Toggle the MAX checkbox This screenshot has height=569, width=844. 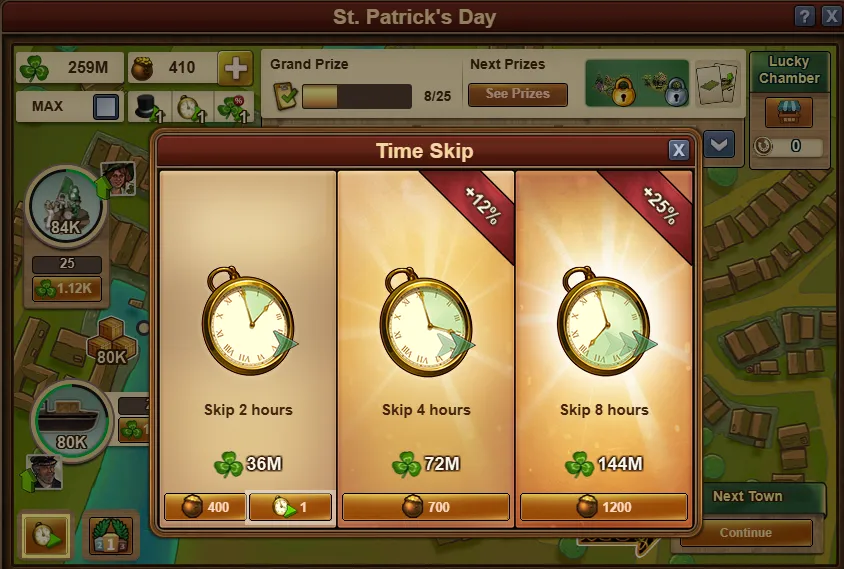(x=106, y=107)
